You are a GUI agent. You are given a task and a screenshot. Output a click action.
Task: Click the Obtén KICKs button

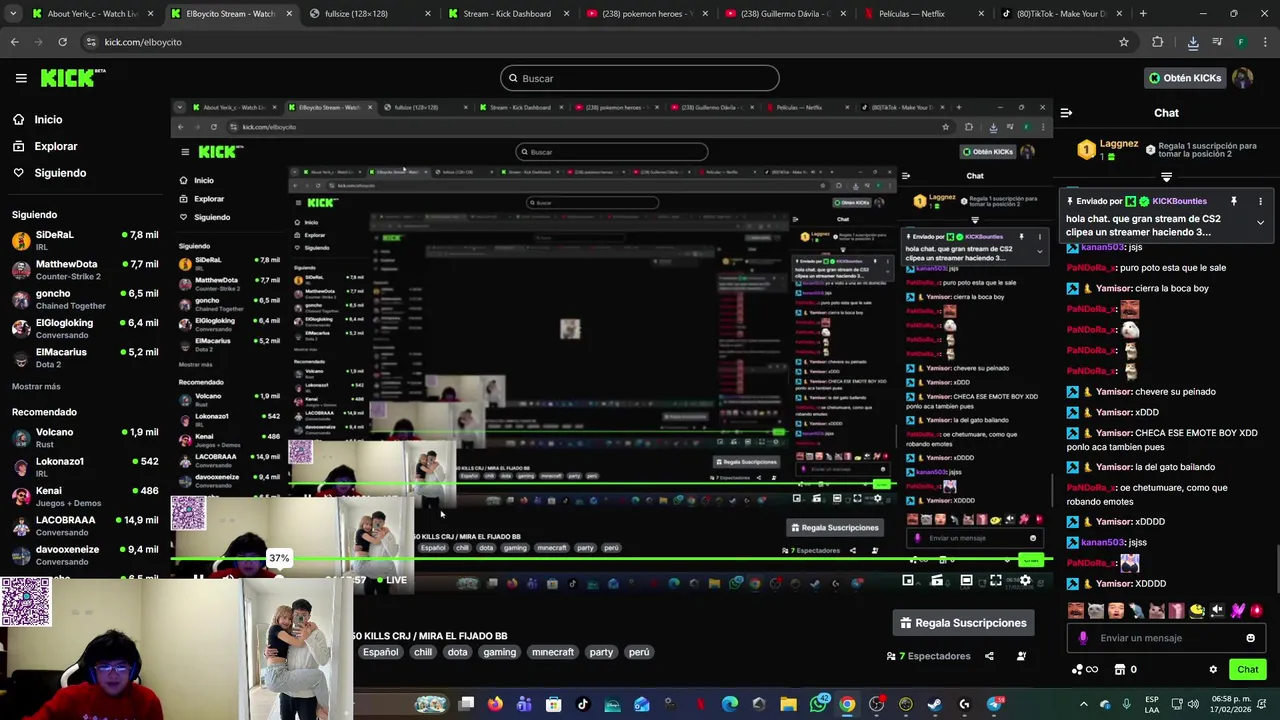tap(1184, 78)
